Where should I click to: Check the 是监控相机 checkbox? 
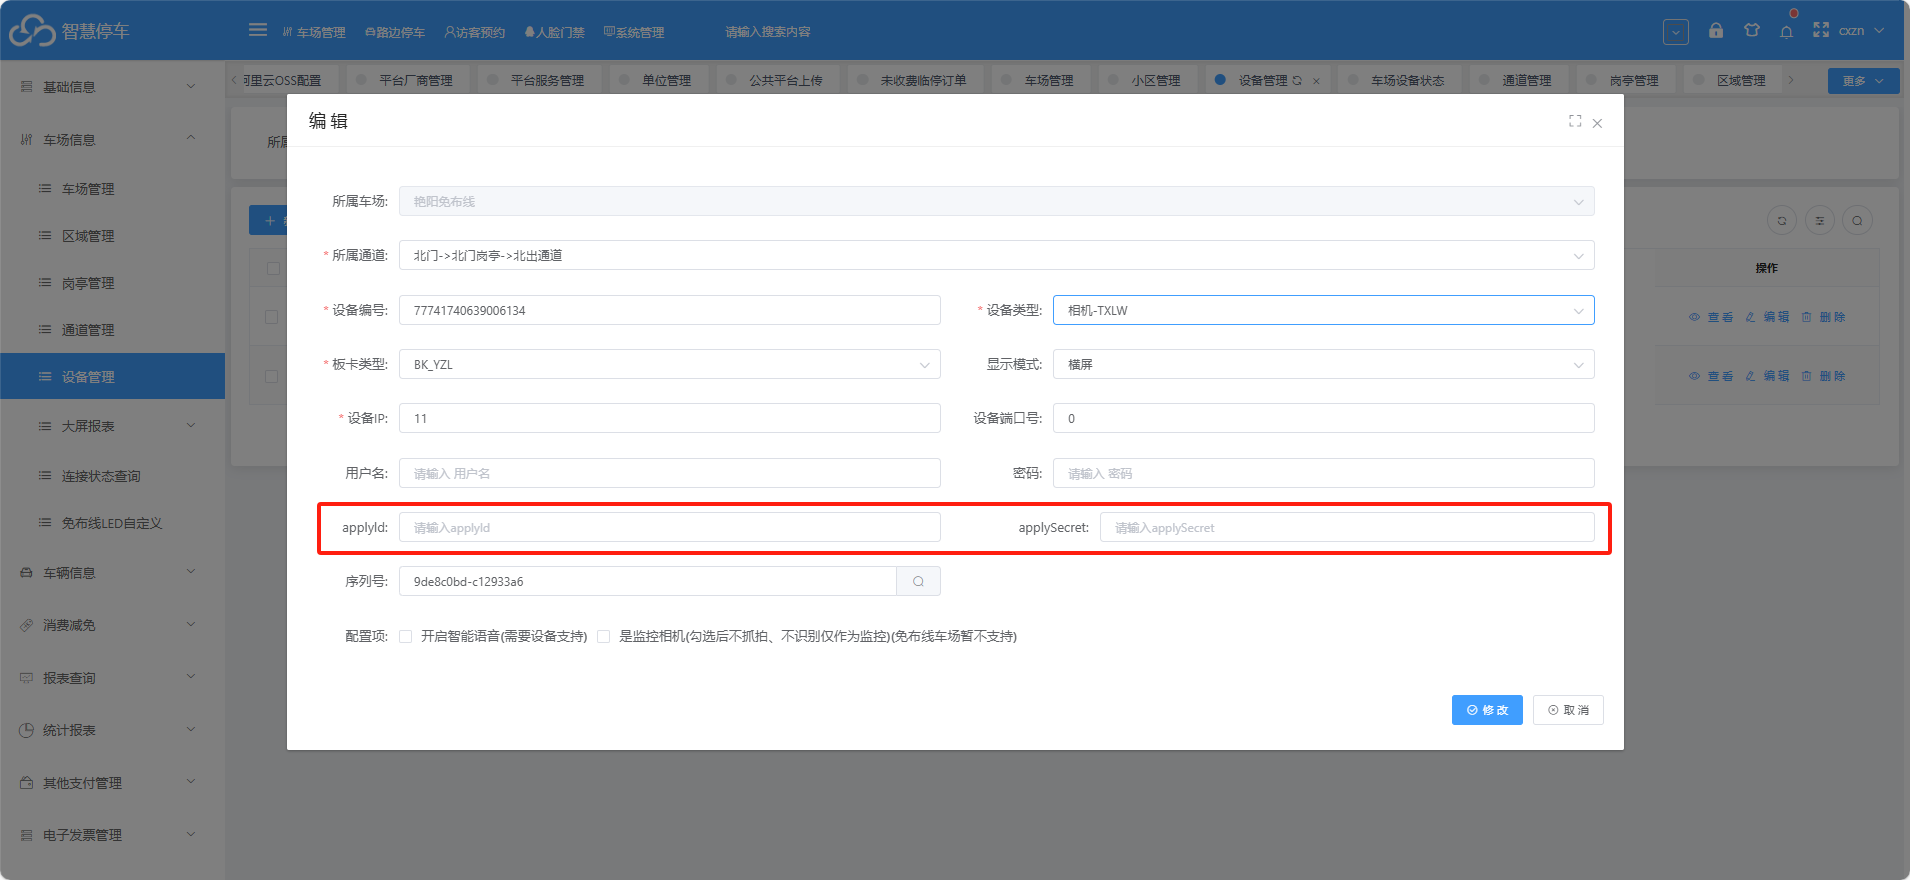[x=603, y=636]
